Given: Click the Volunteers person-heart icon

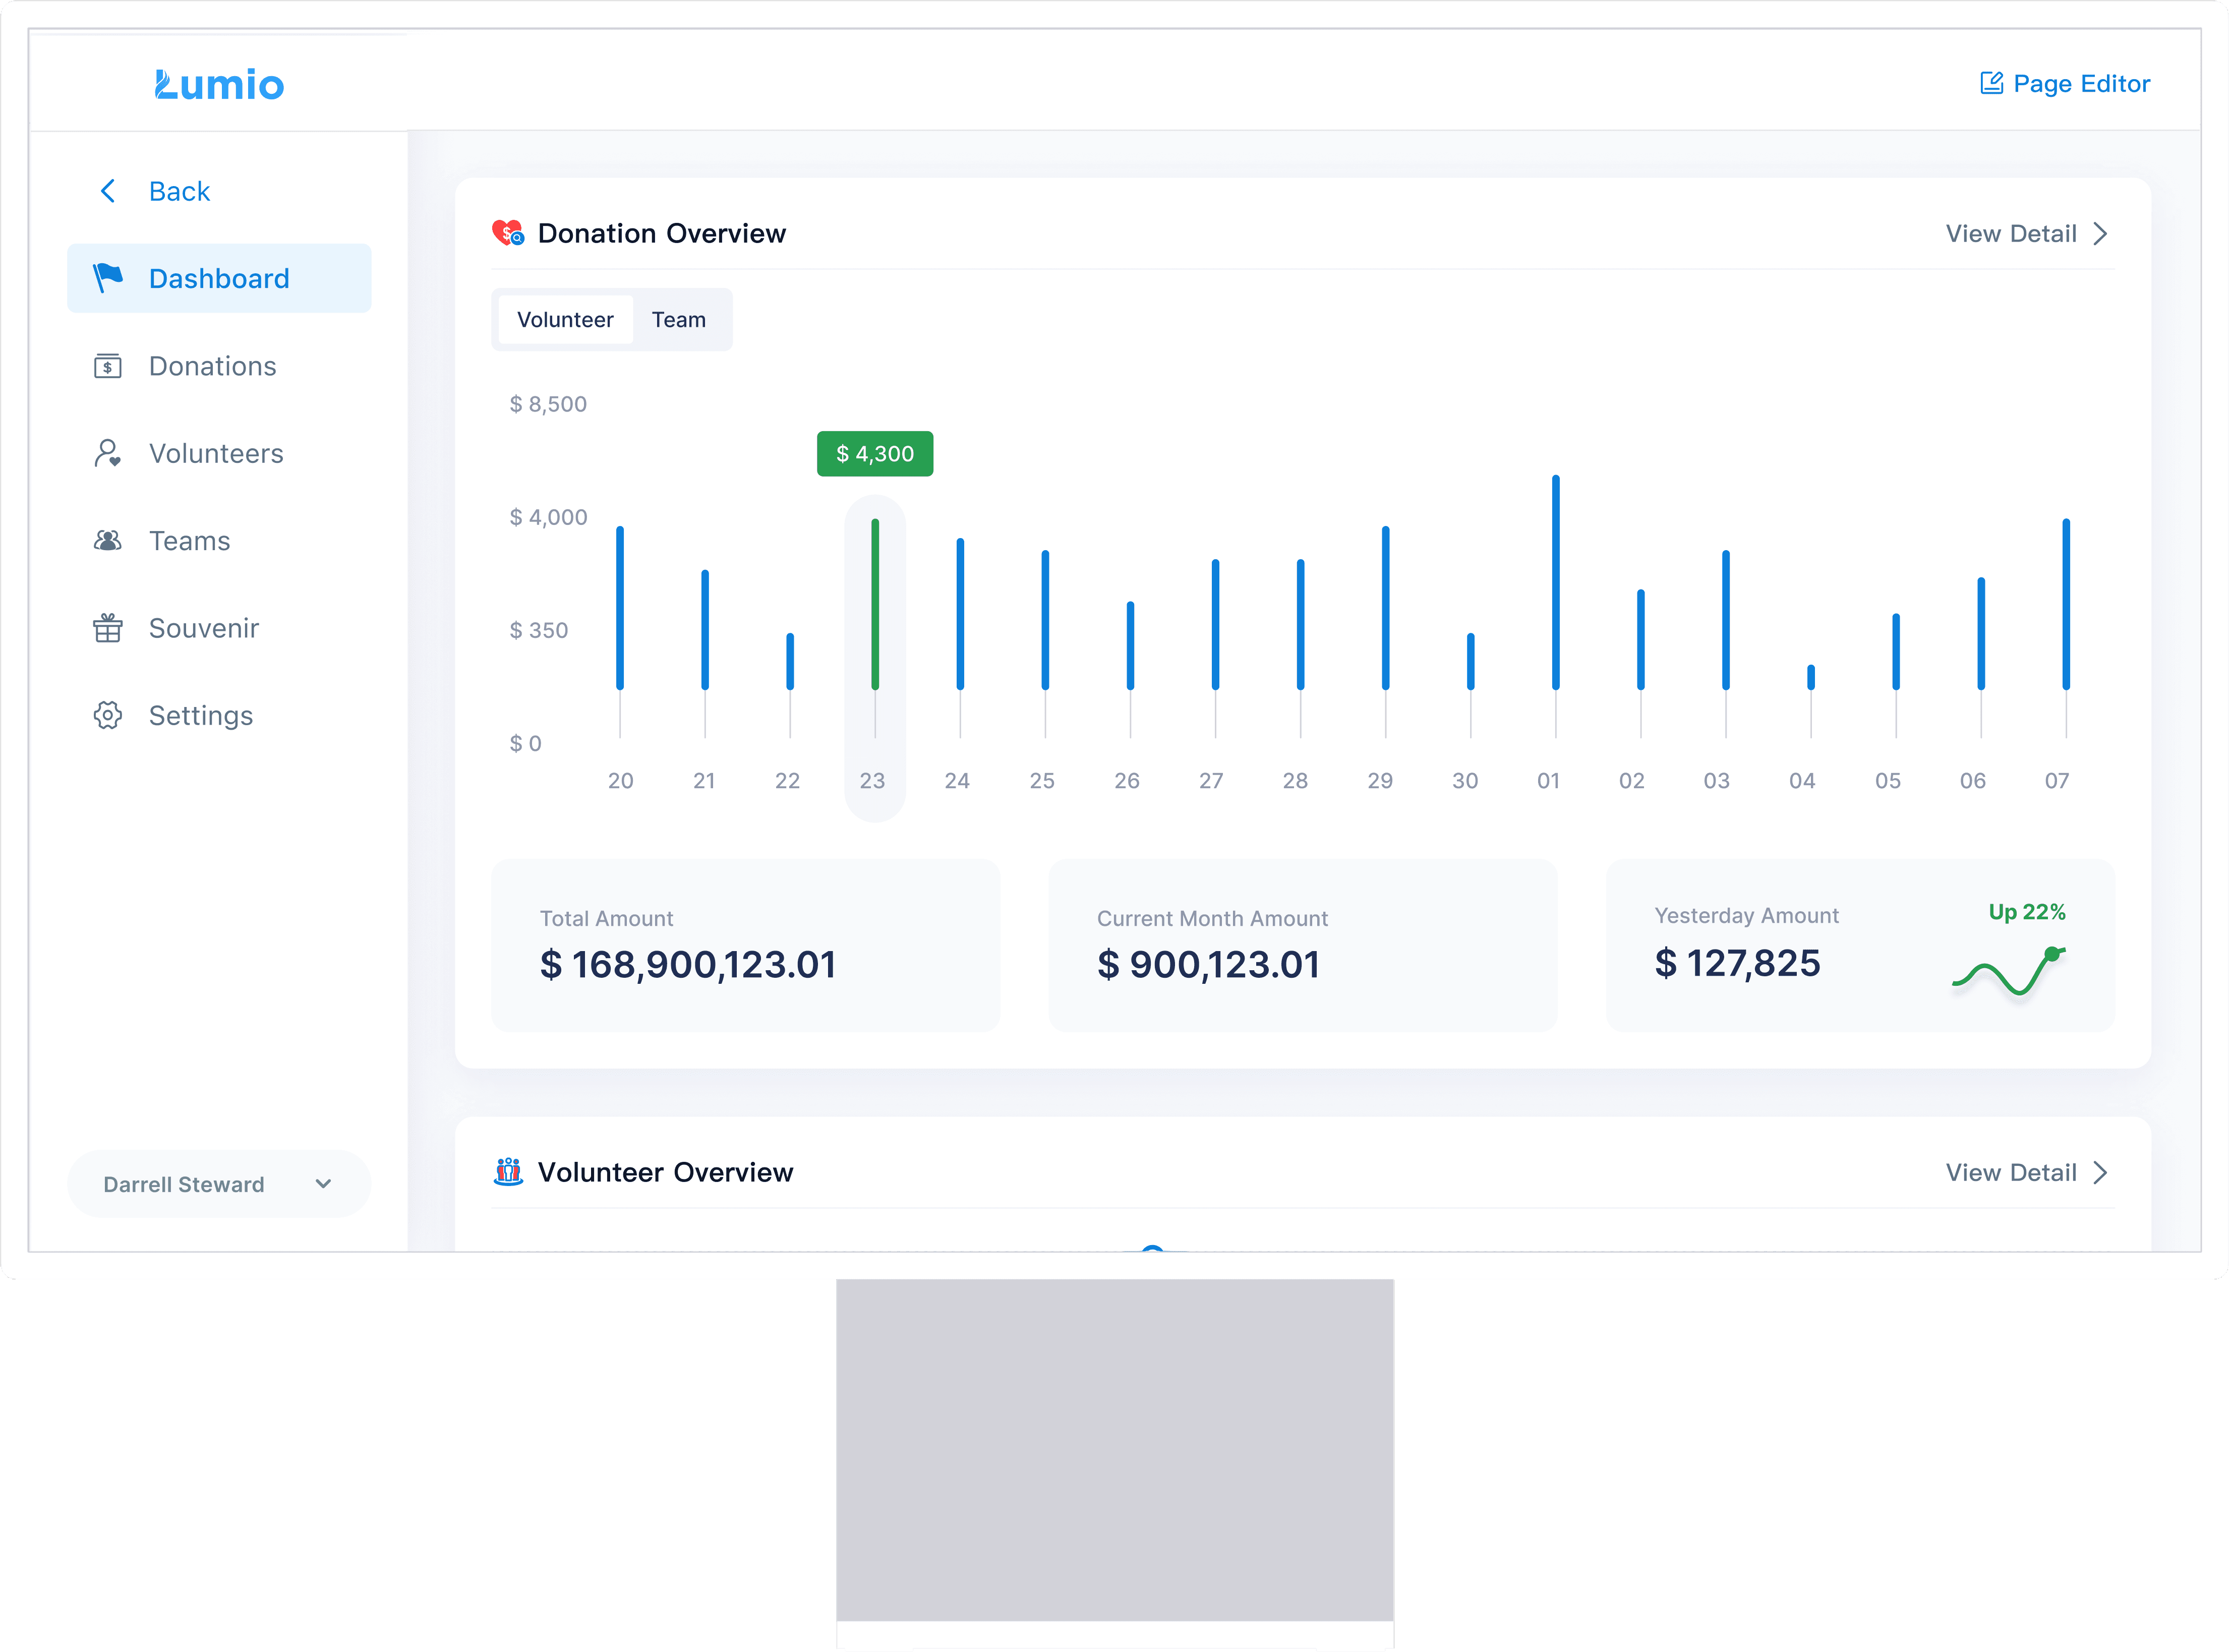Looking at the screenshot, I should pyautogui.click(x=108, y=453).
